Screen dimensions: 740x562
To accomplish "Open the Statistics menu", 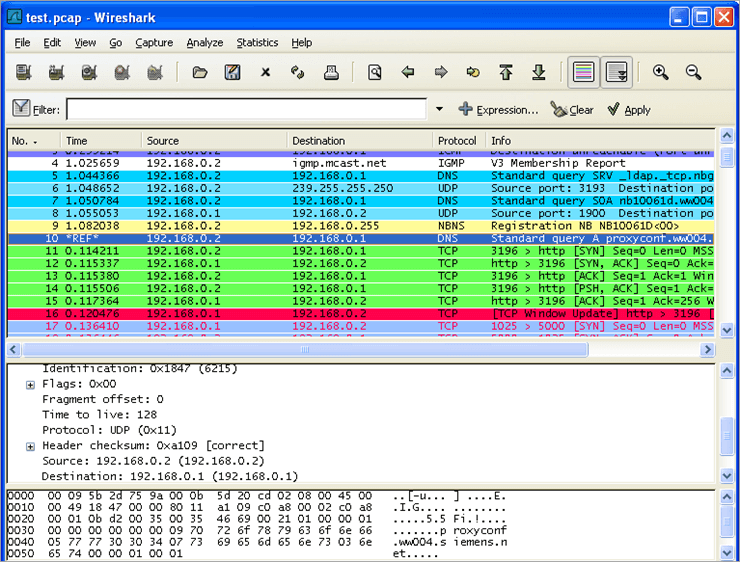I will tap(257, 42).
